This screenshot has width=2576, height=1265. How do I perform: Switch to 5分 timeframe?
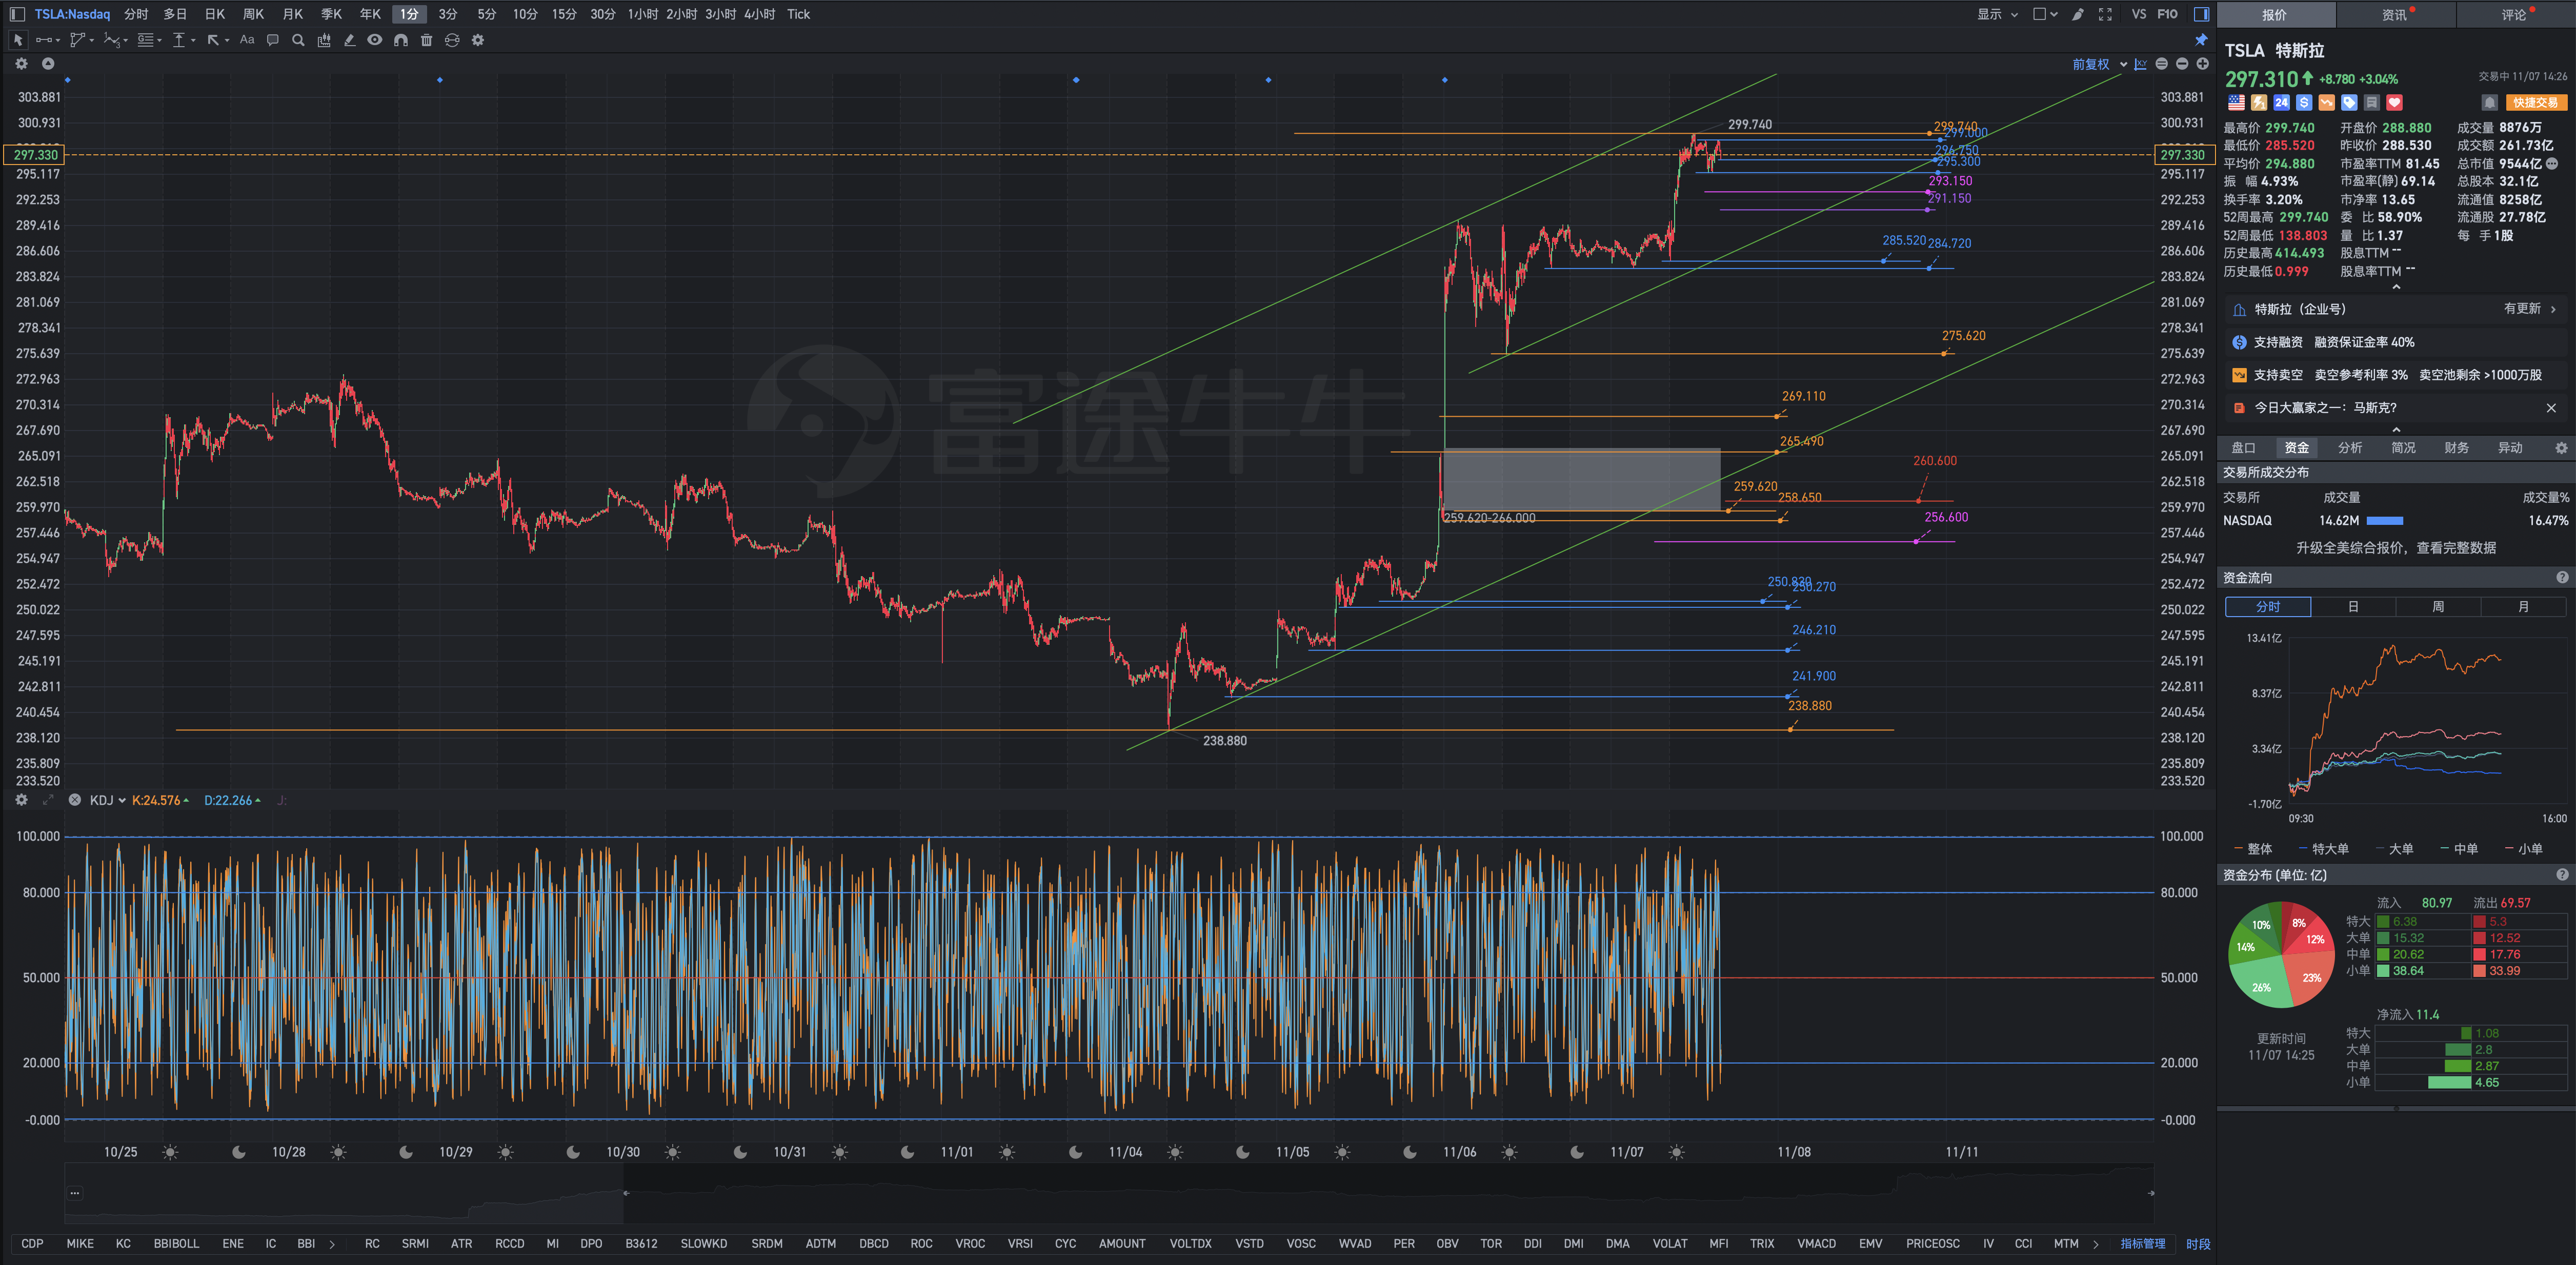[486, 14]
